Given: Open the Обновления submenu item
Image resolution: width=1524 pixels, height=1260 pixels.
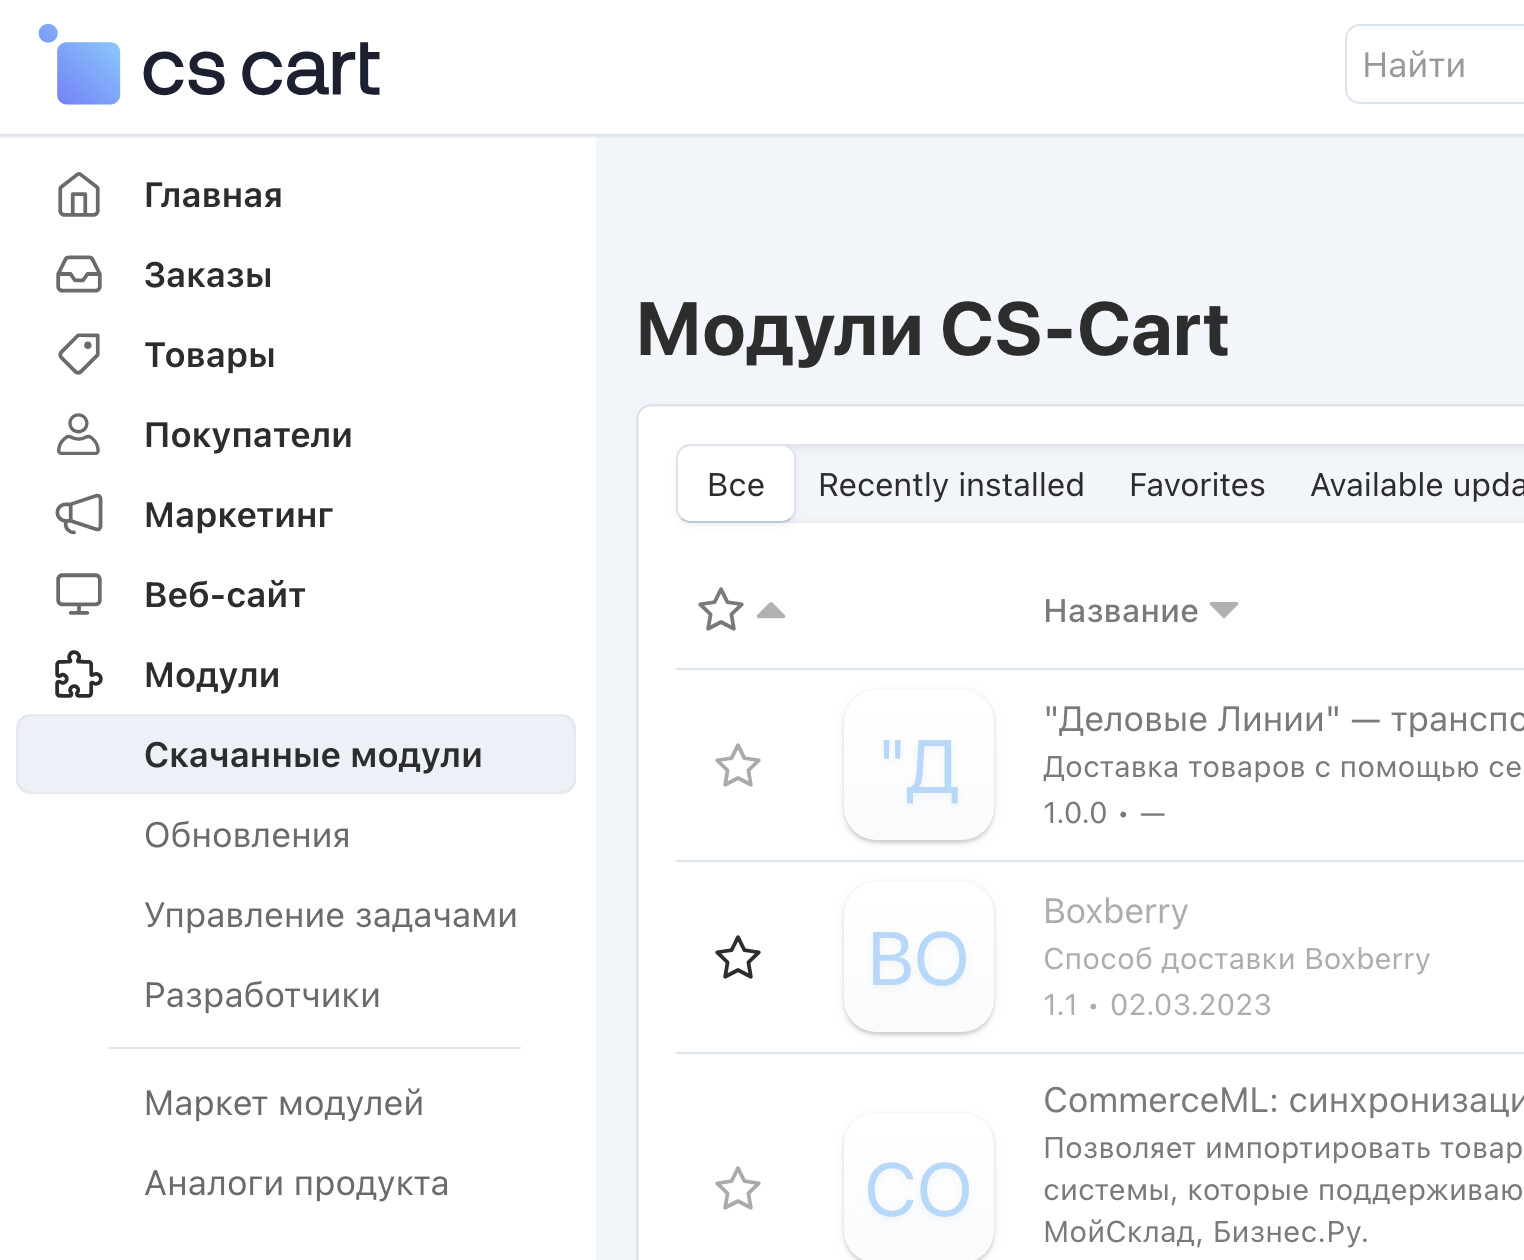Looking at the screenshot, I should click(247, 835).
